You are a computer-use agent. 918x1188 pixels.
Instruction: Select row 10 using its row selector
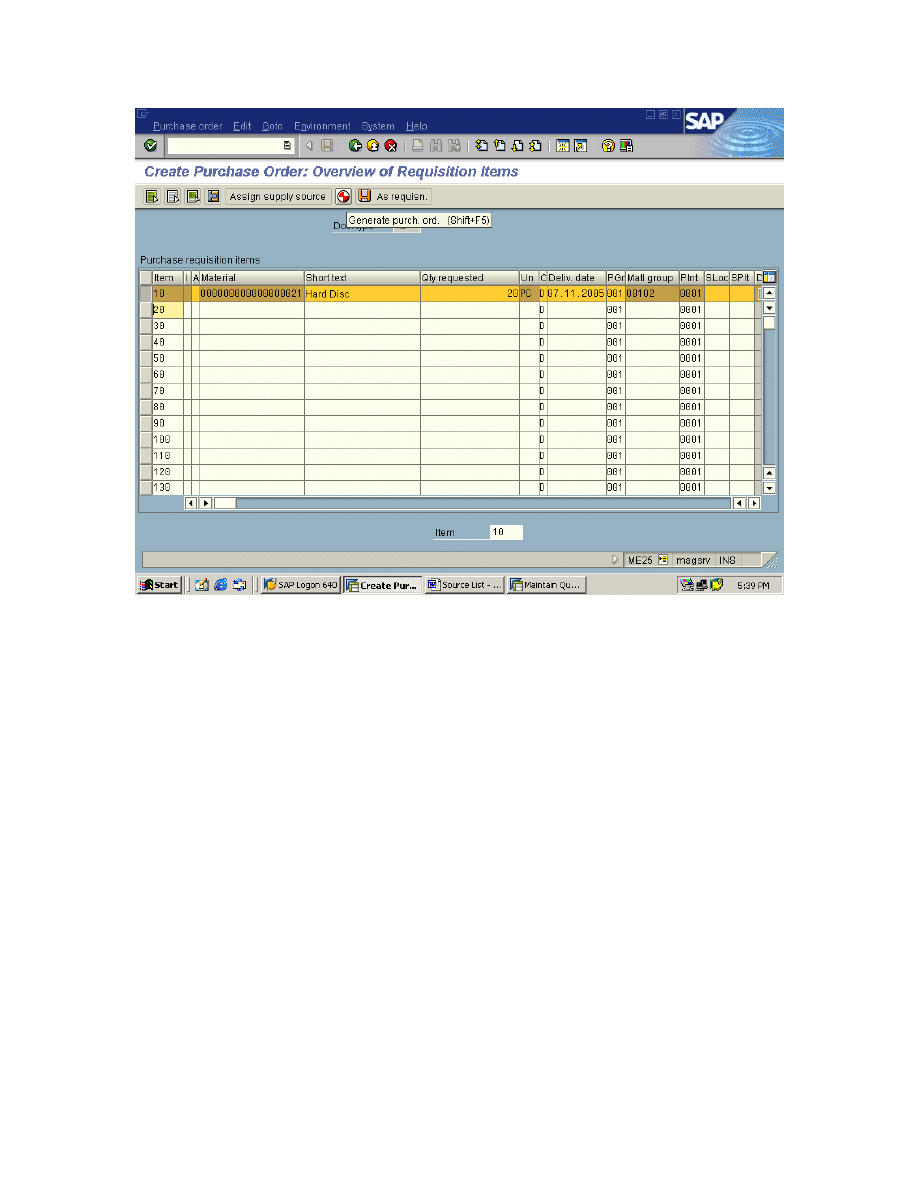[145, 294]
